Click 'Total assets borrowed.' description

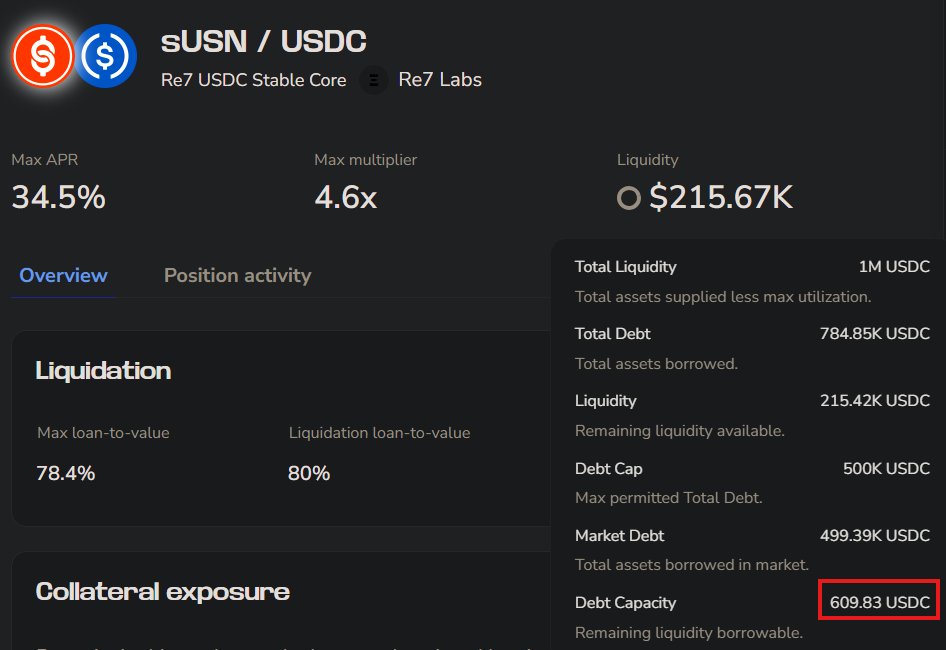click(x=656, y=364)
